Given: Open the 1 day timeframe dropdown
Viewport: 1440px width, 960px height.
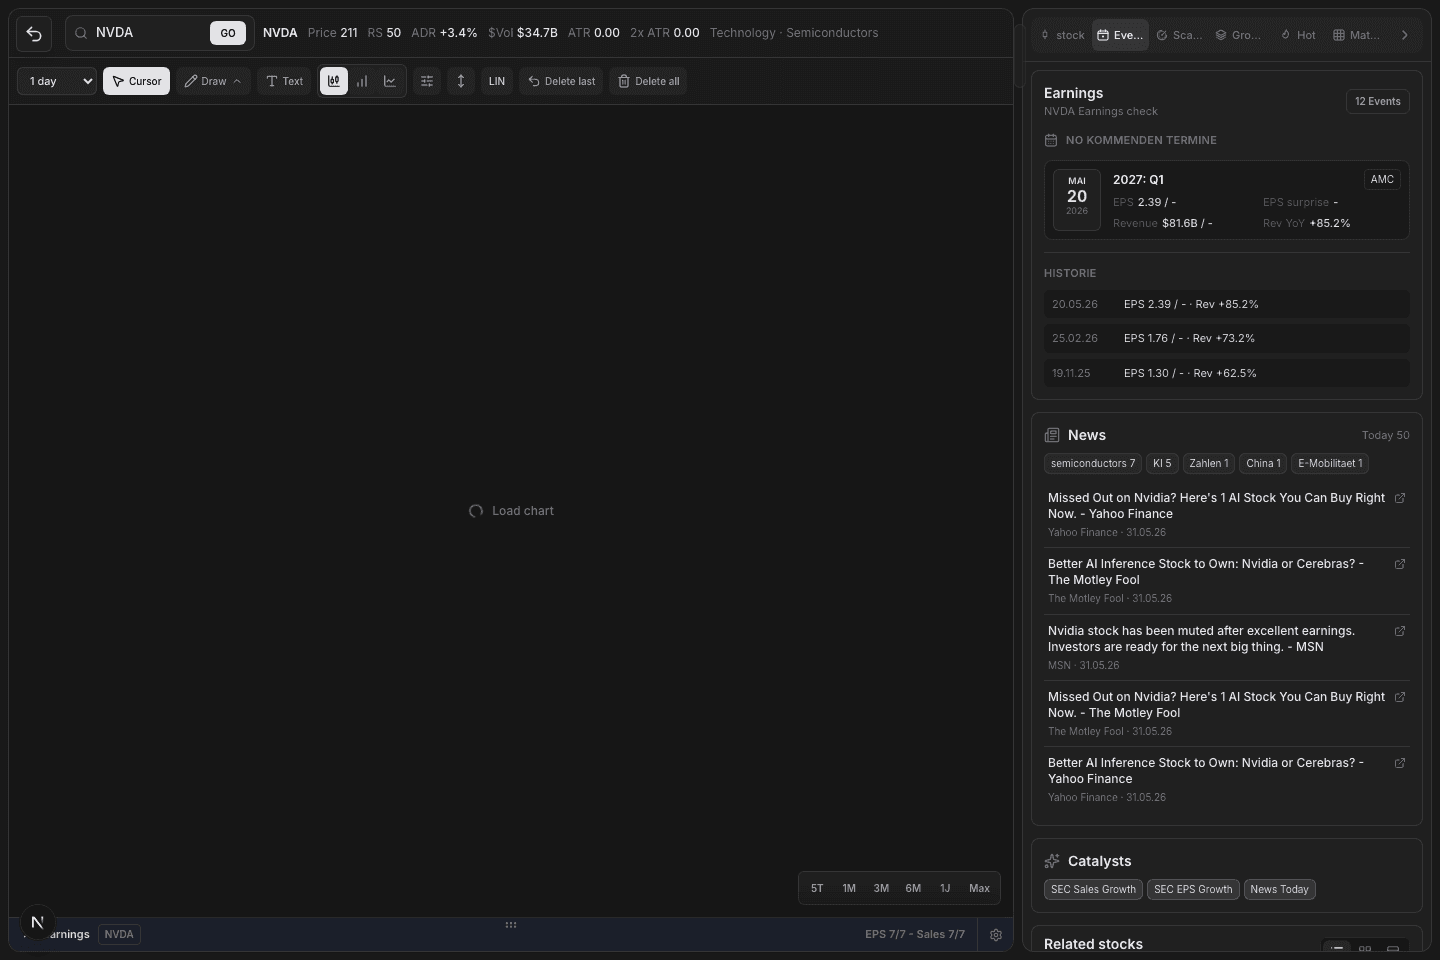Looking at the screenshot, I should [57, 81].
